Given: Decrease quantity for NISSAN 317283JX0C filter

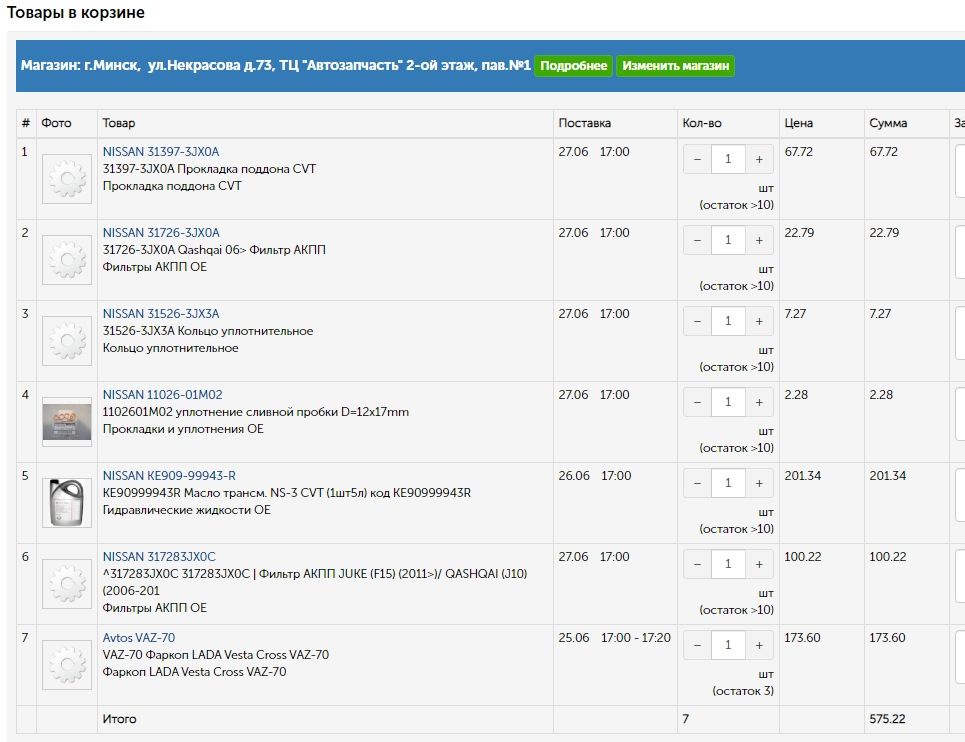Looking at the screenshot, I should click(x=697, y=564).
